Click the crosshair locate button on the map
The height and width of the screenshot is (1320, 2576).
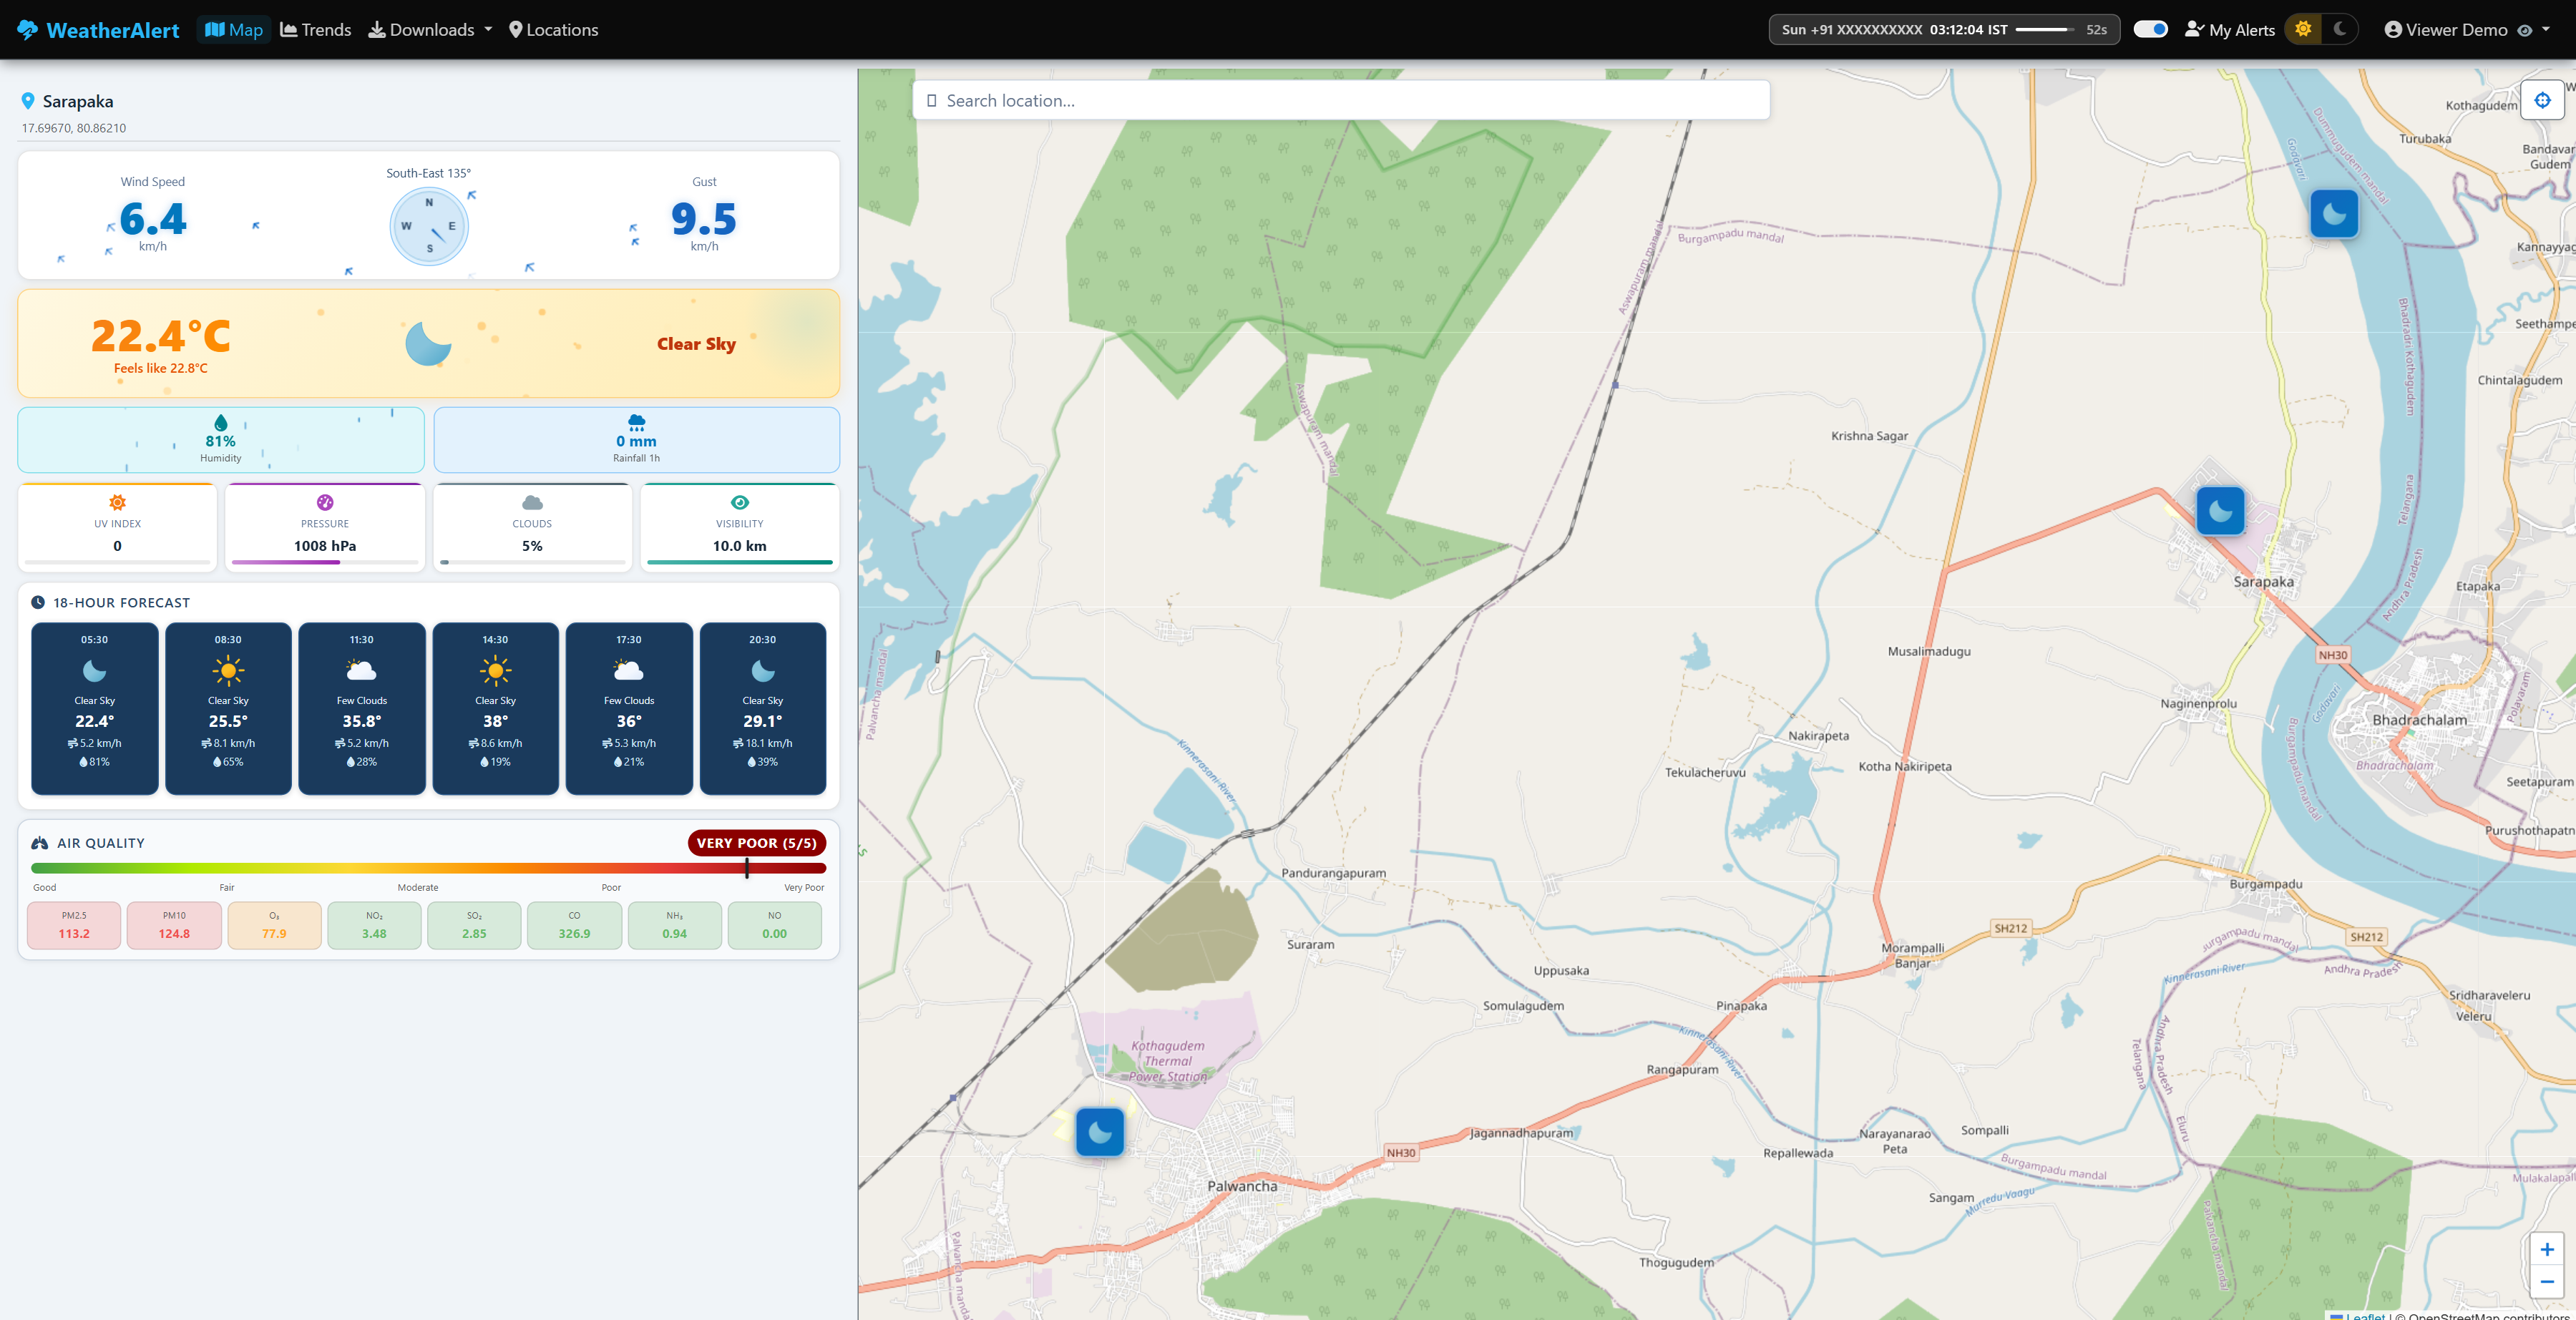2543,99
